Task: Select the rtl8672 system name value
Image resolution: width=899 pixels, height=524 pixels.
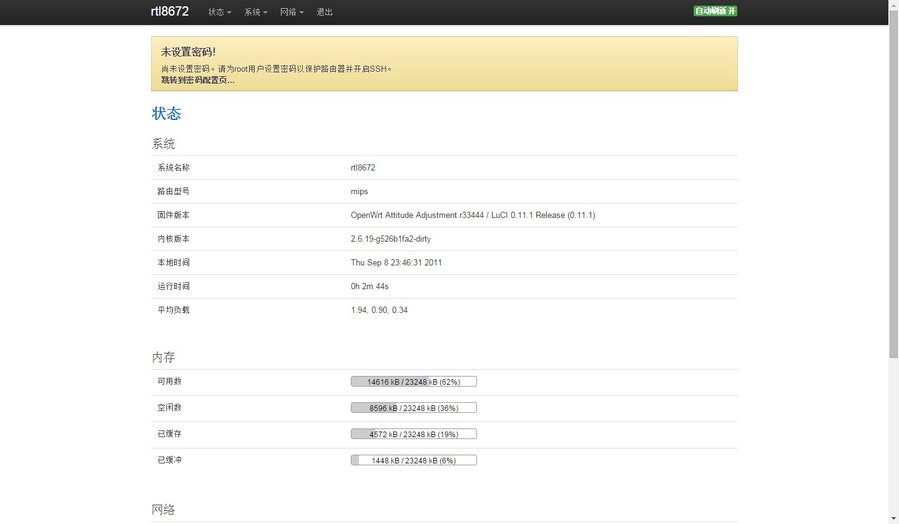Action: [x=363, y=167]
